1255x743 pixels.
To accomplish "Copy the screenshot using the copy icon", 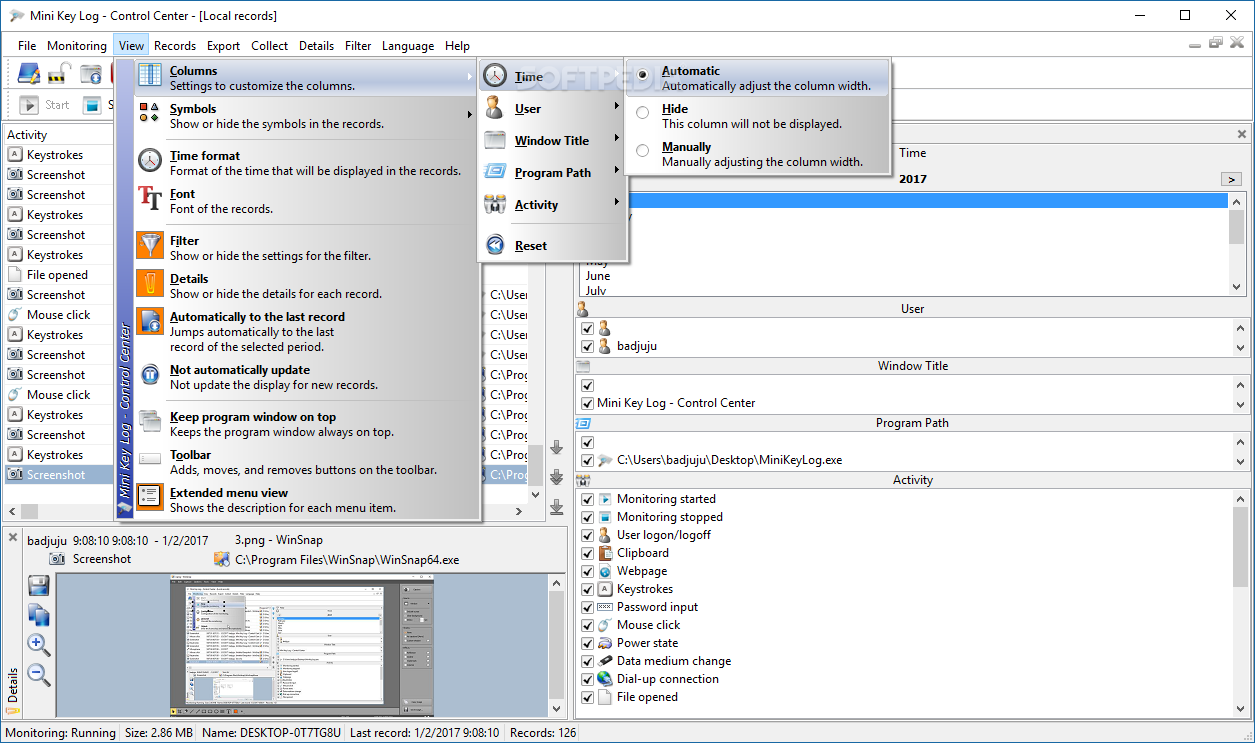I will (38, 614).
